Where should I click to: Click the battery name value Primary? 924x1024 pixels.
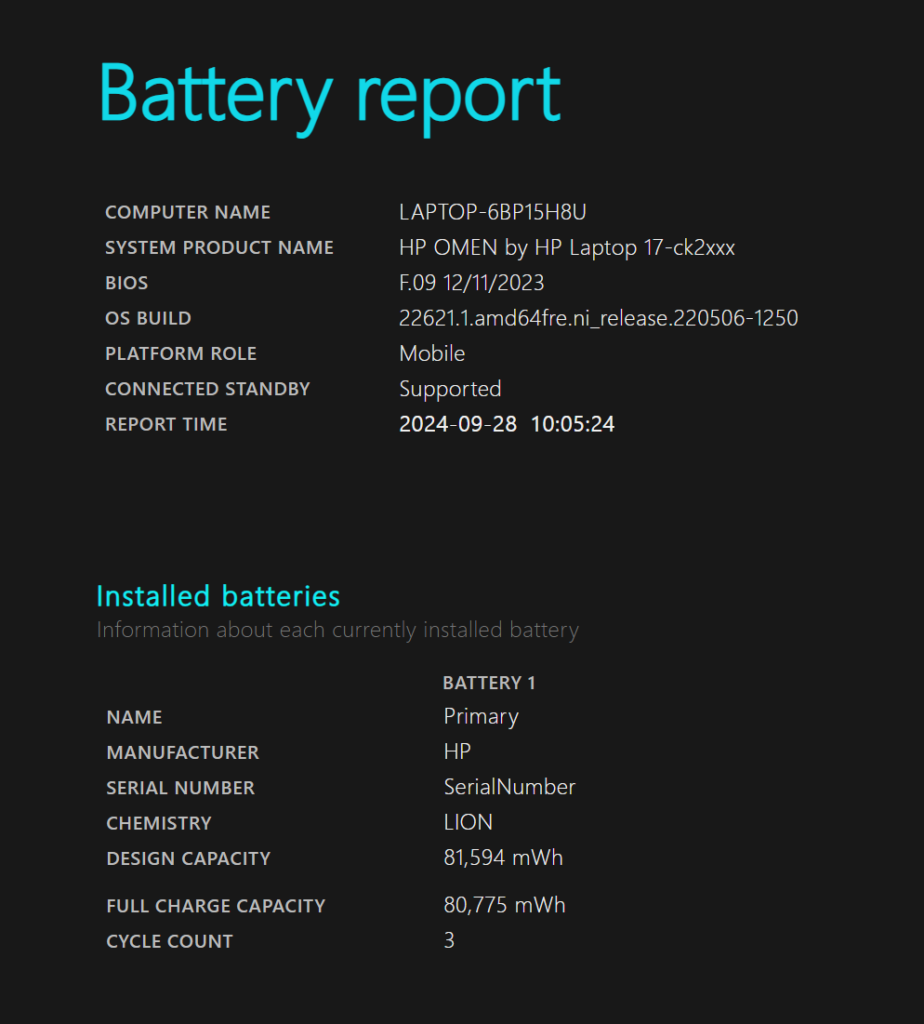tap(481, 717)
